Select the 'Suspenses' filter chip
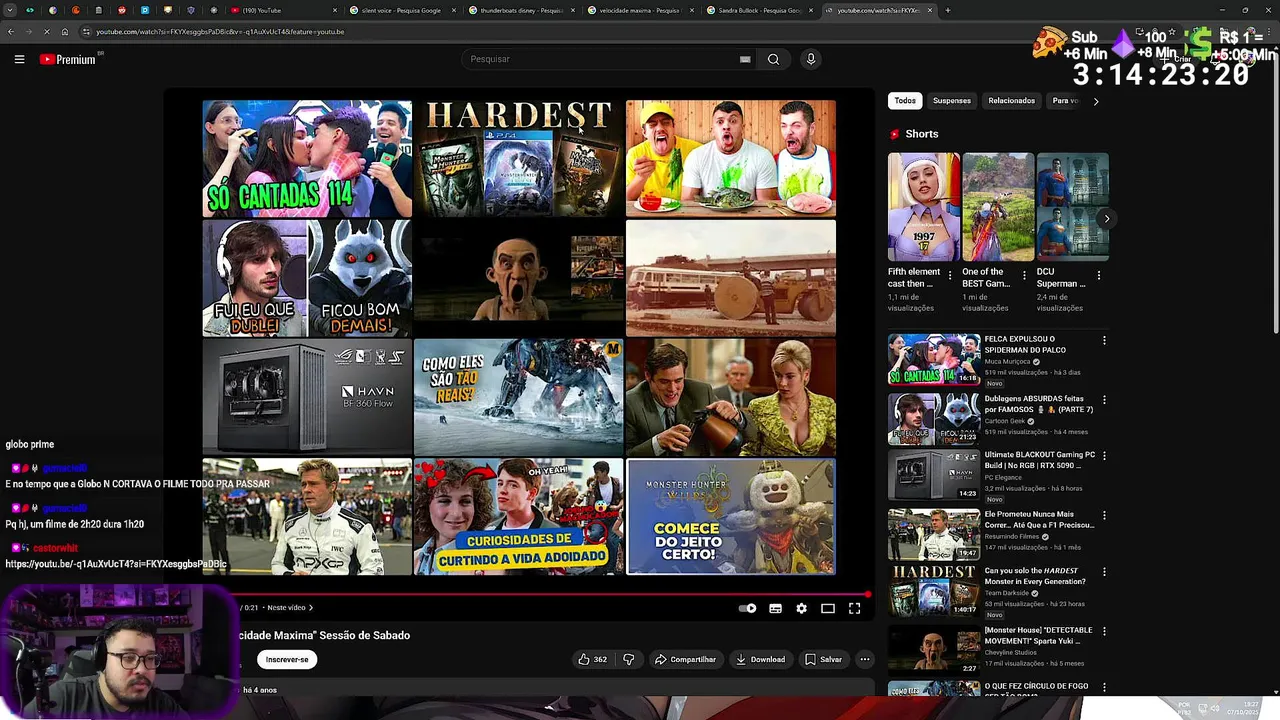This screenshot has height=720, width=1280. click(952, 101)
